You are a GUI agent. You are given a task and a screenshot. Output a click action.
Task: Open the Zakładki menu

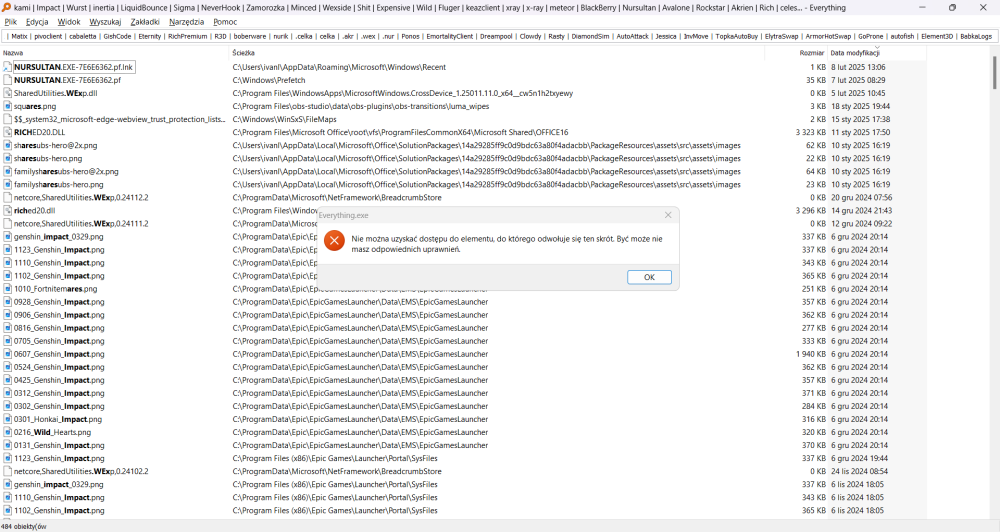click(145, 22)
